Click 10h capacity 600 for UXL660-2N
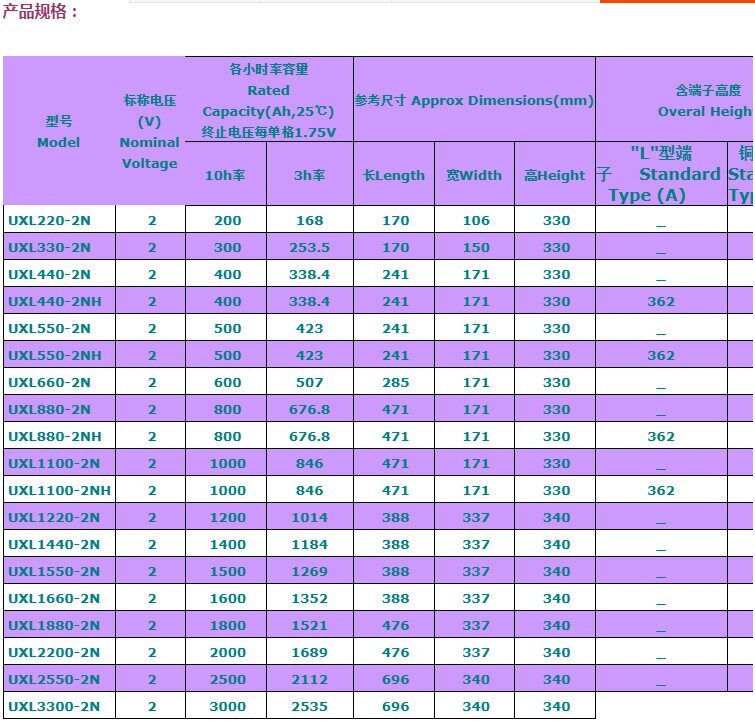This screenshot has height=721, width=755. (x=228, y=382)
